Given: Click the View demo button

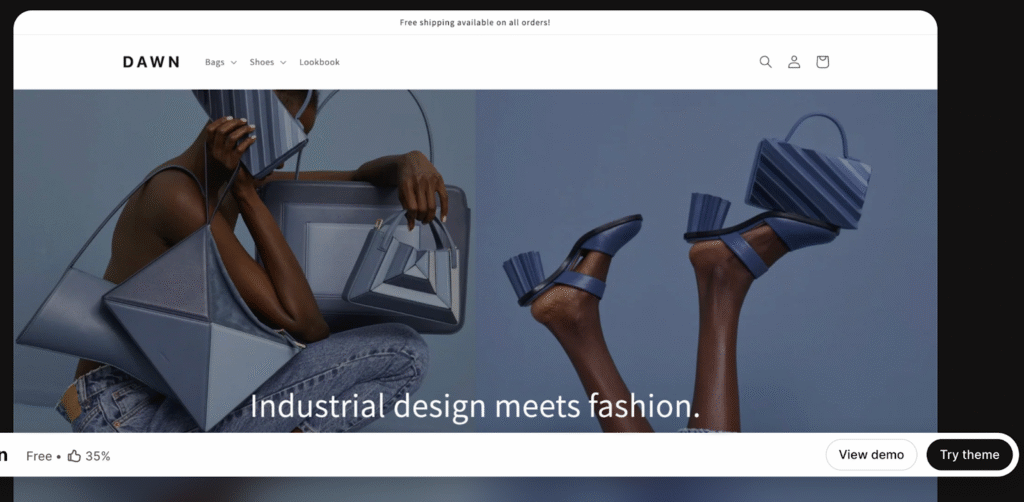Looking at the screenshot, I should 871,455.
